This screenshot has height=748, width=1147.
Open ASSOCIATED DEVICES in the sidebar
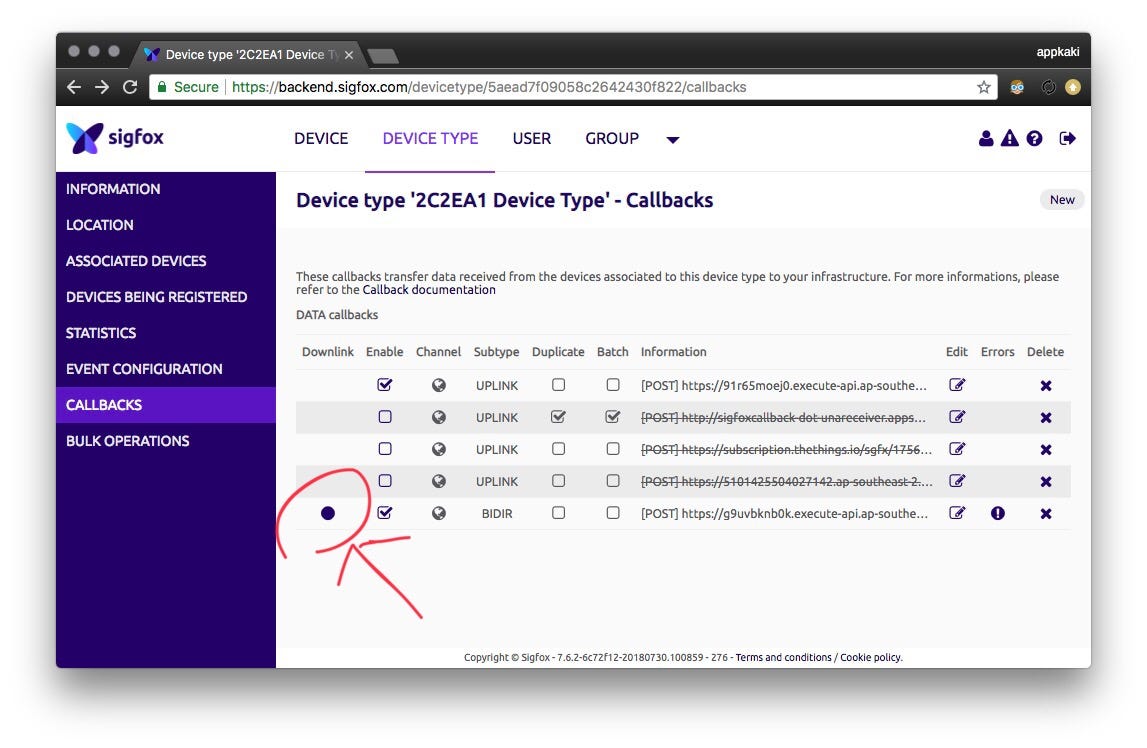coord(166,260)
